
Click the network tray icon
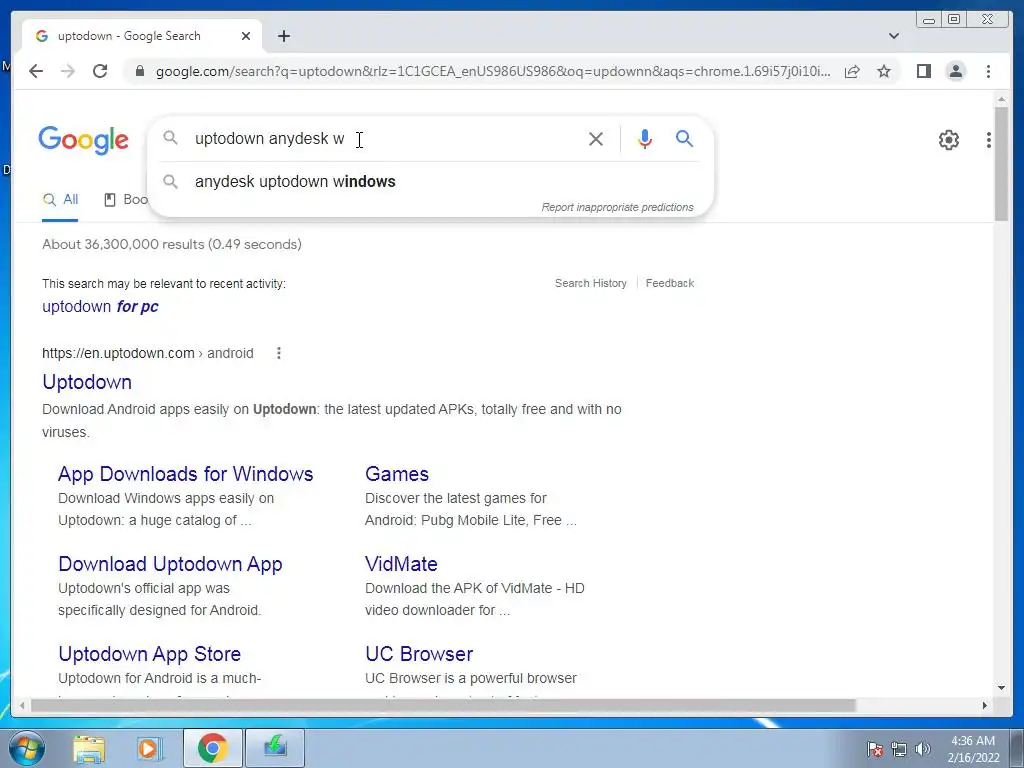tap(899, 748)
